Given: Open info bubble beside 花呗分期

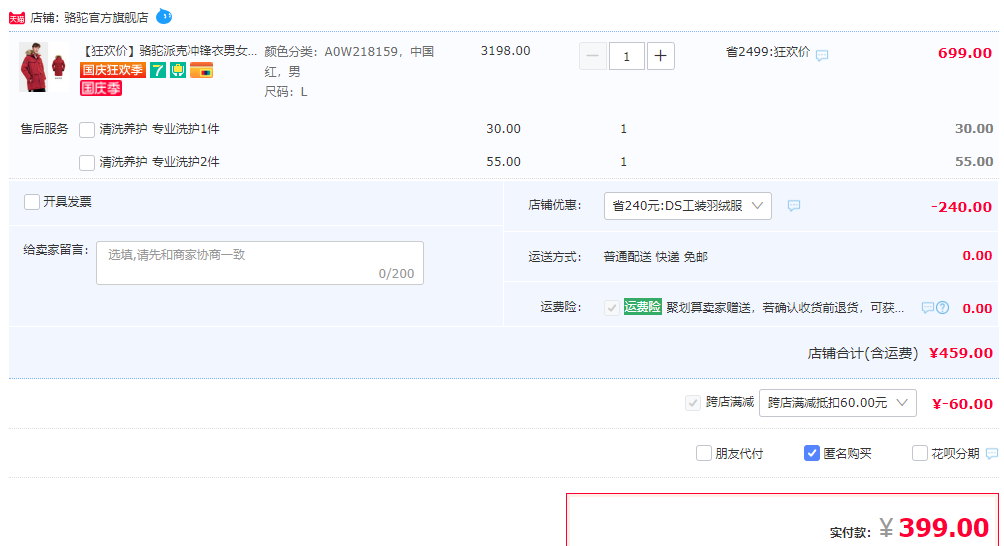Looking at the screenshot, I should click(x=992, y=454).
